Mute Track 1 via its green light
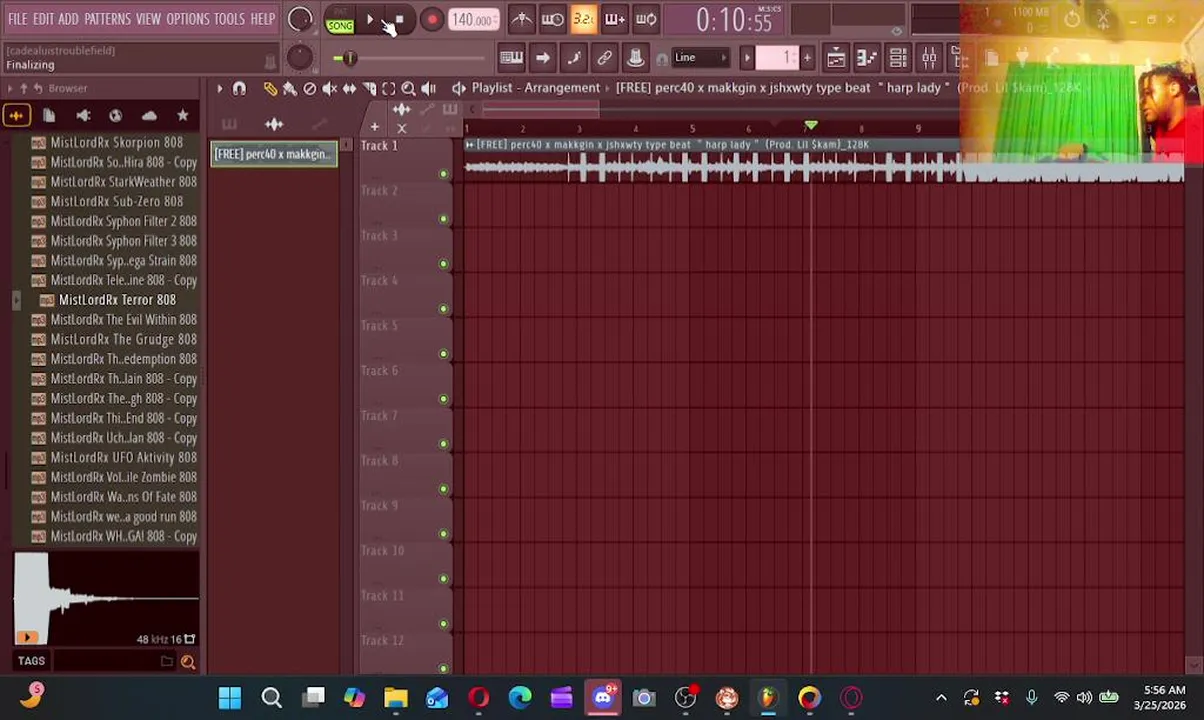1204x720 pixels. 443,174
